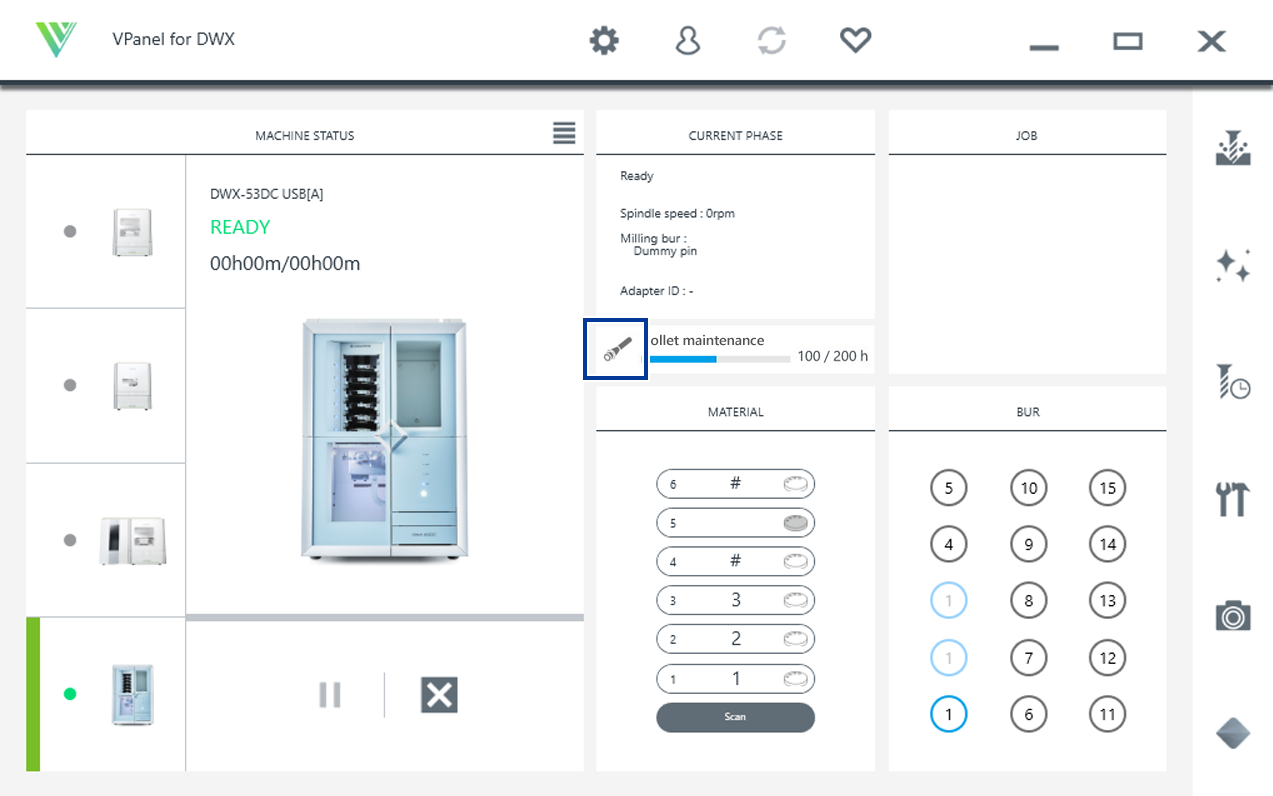The height and width of the screenshot is (796, 1273).
Task: Select bur position 9
Action: point(1028,545)
